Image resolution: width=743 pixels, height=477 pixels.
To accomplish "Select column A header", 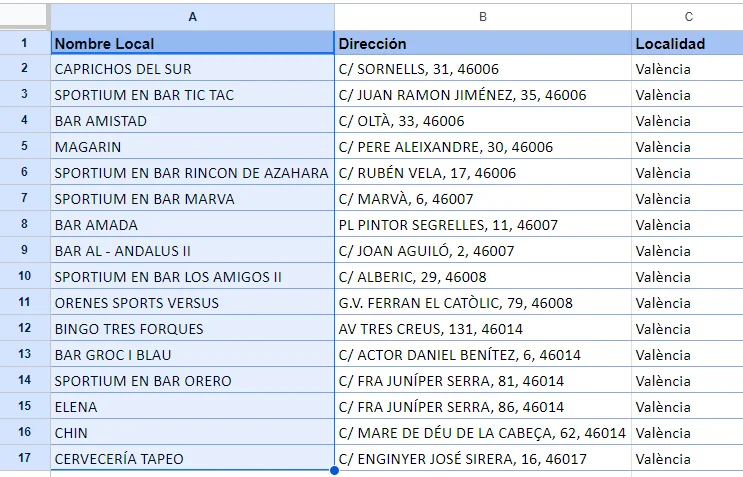I will coord(192,17).
